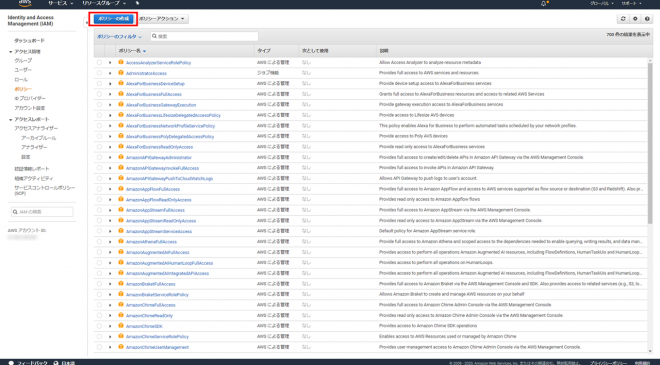Expand the AmazonAppStreamReadOnlyAccess row details
The image size is (660, 365).
pos(110,221)
